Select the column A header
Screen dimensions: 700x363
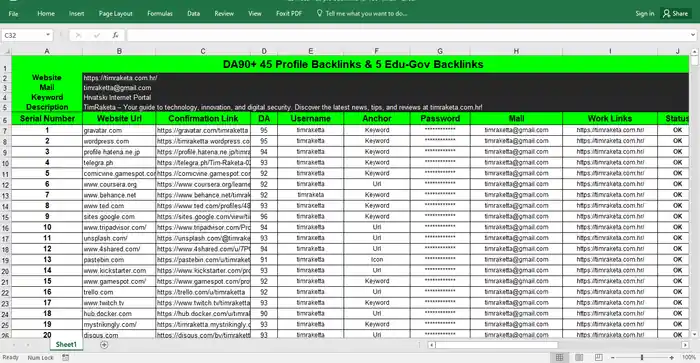click(x=47, y=51)
